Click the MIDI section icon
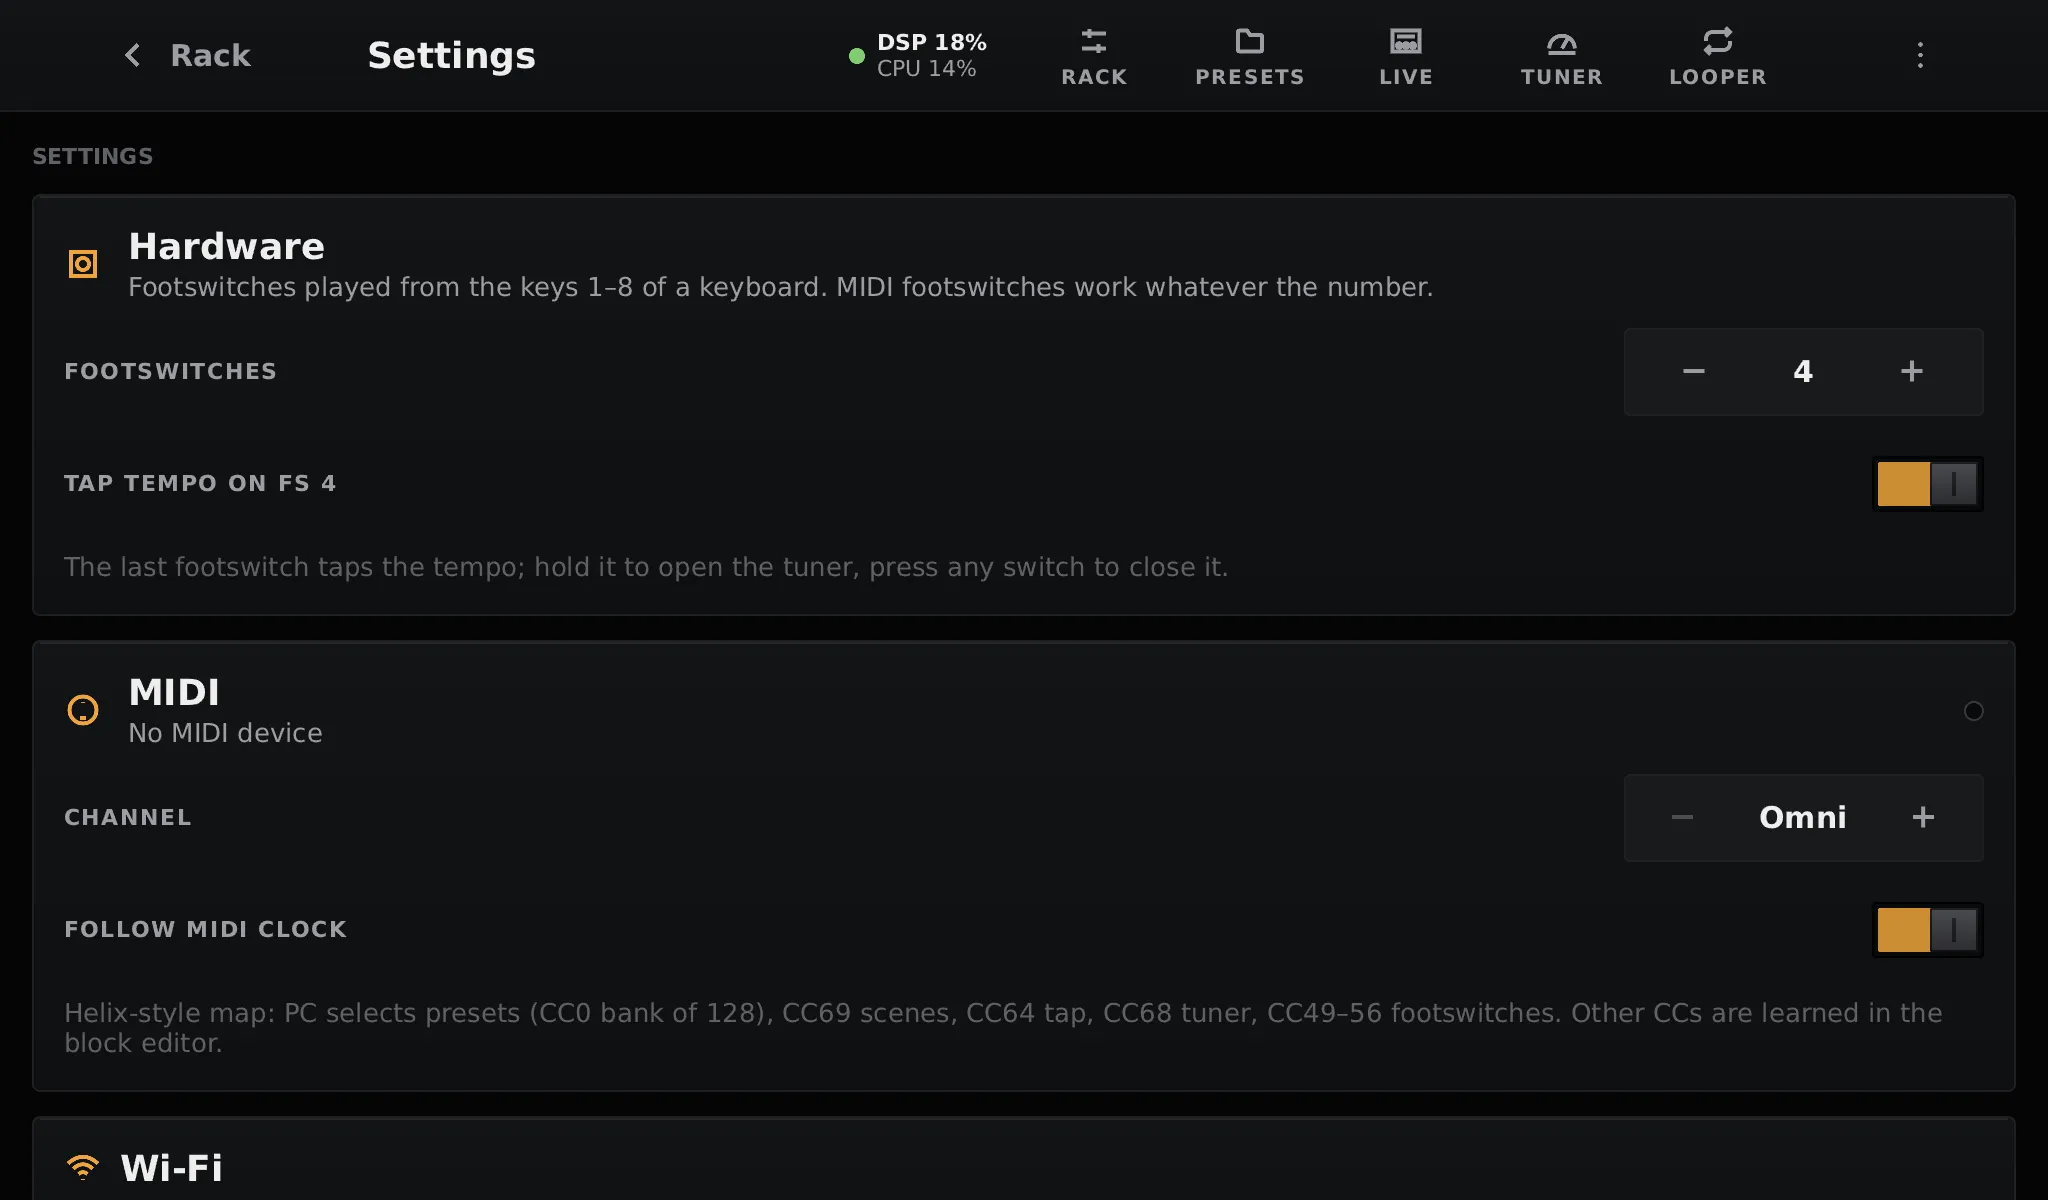Image resolution: width=2048 pixels, height=1200 pixels. pyautogui.click(x=83, y=710)
